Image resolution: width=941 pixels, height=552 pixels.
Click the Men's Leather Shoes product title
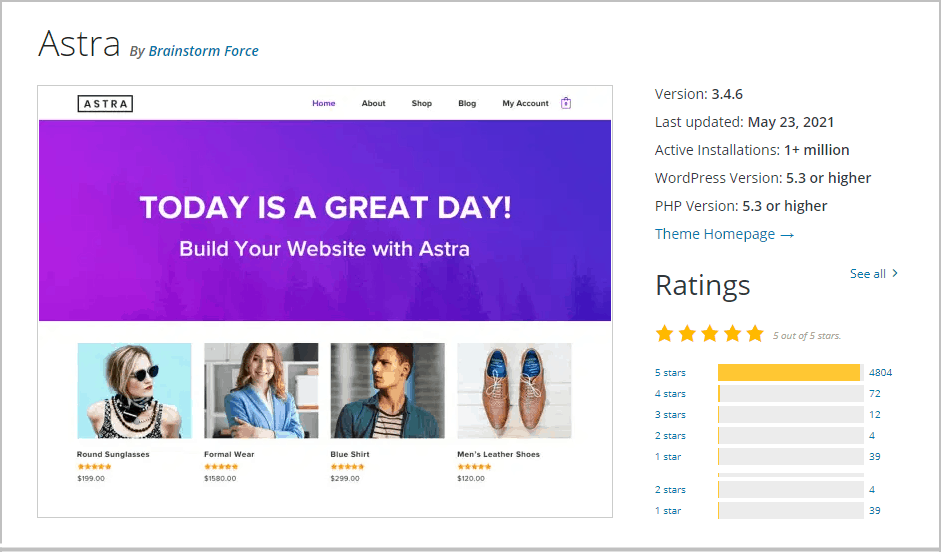498,454
